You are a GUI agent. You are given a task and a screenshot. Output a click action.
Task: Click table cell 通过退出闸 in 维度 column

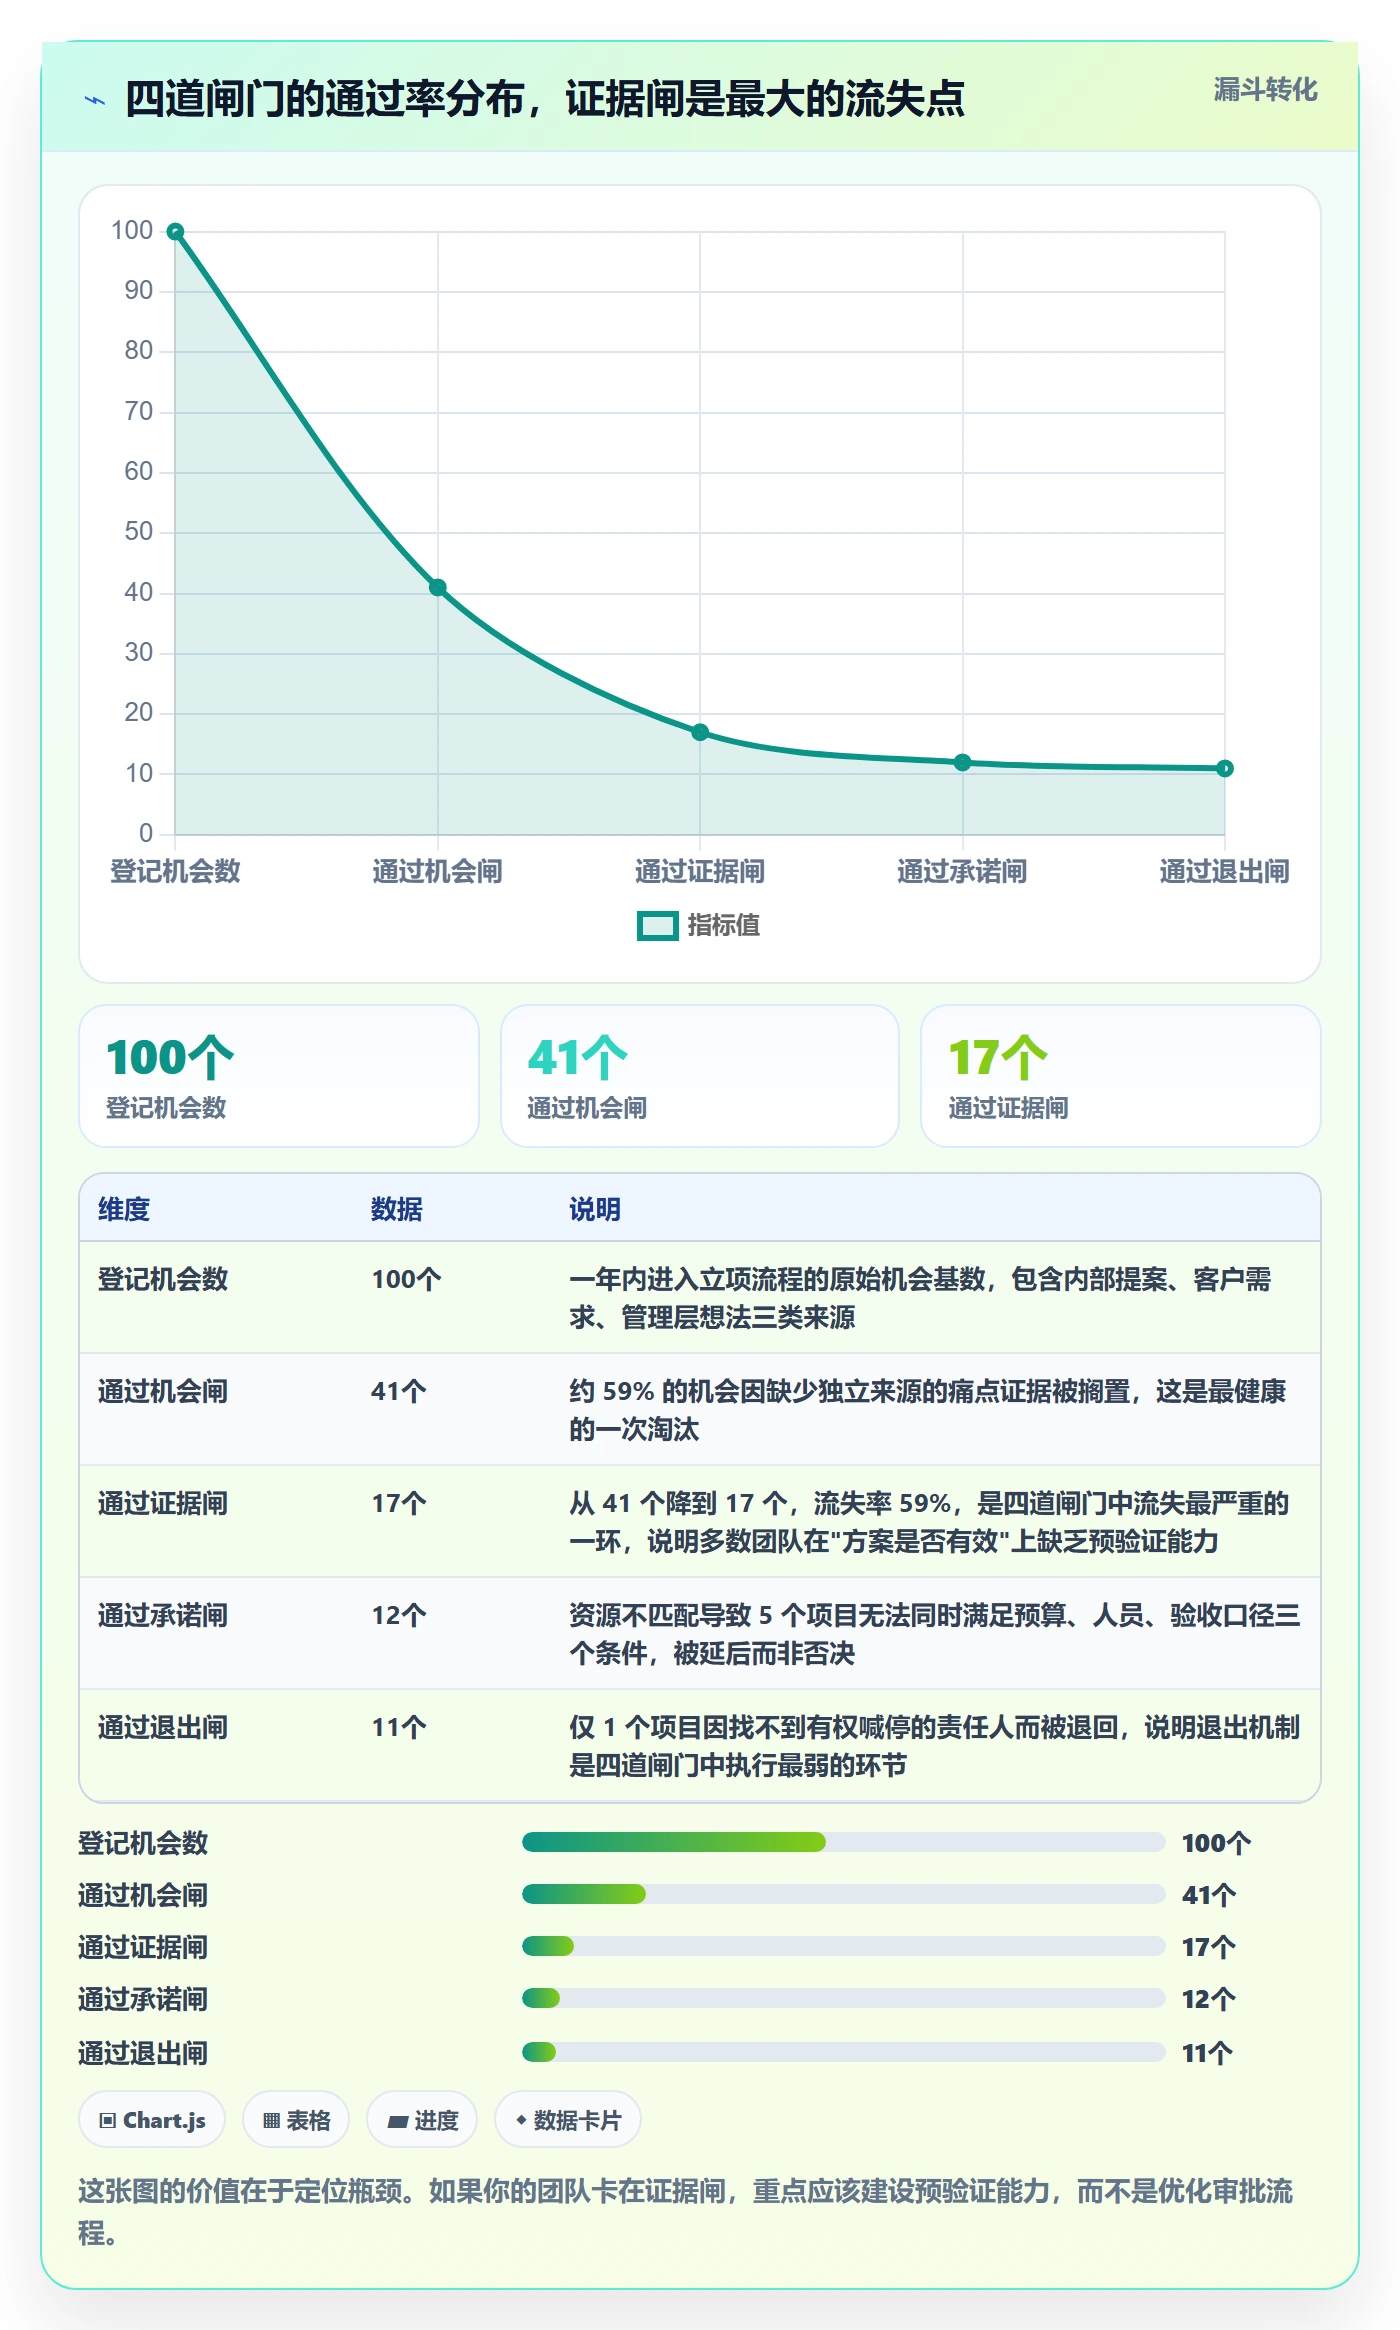point(163,1727)
